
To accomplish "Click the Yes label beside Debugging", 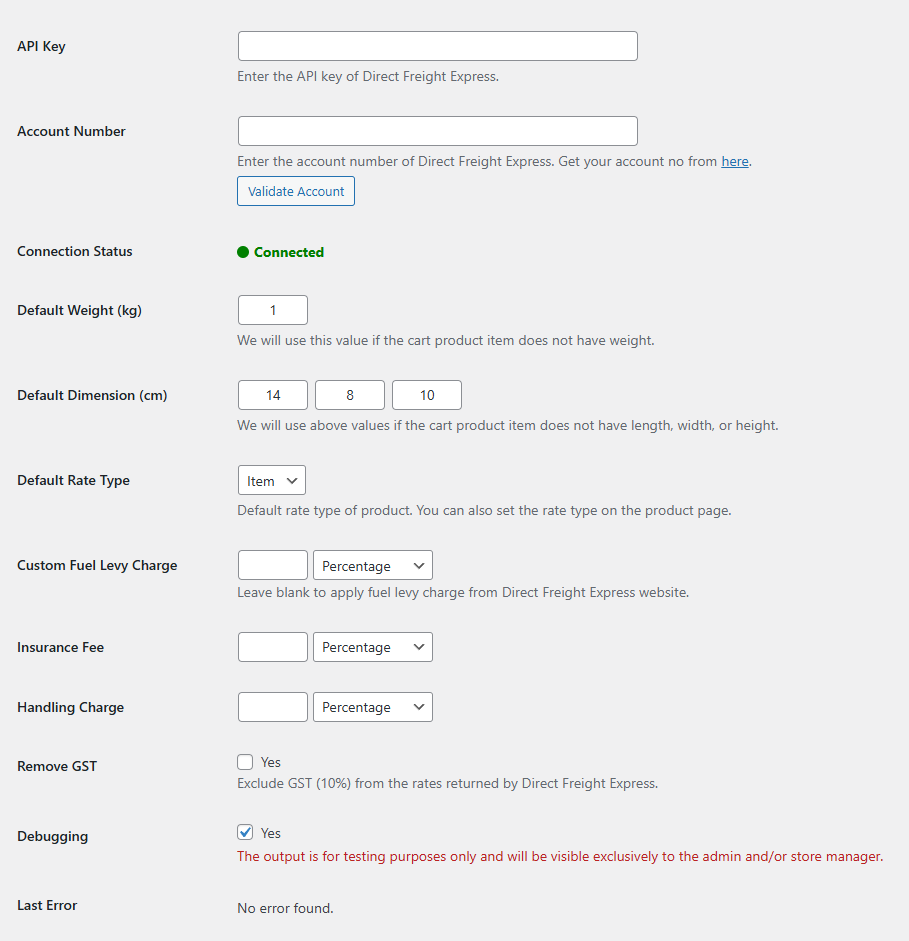I will tap(271, 833).
